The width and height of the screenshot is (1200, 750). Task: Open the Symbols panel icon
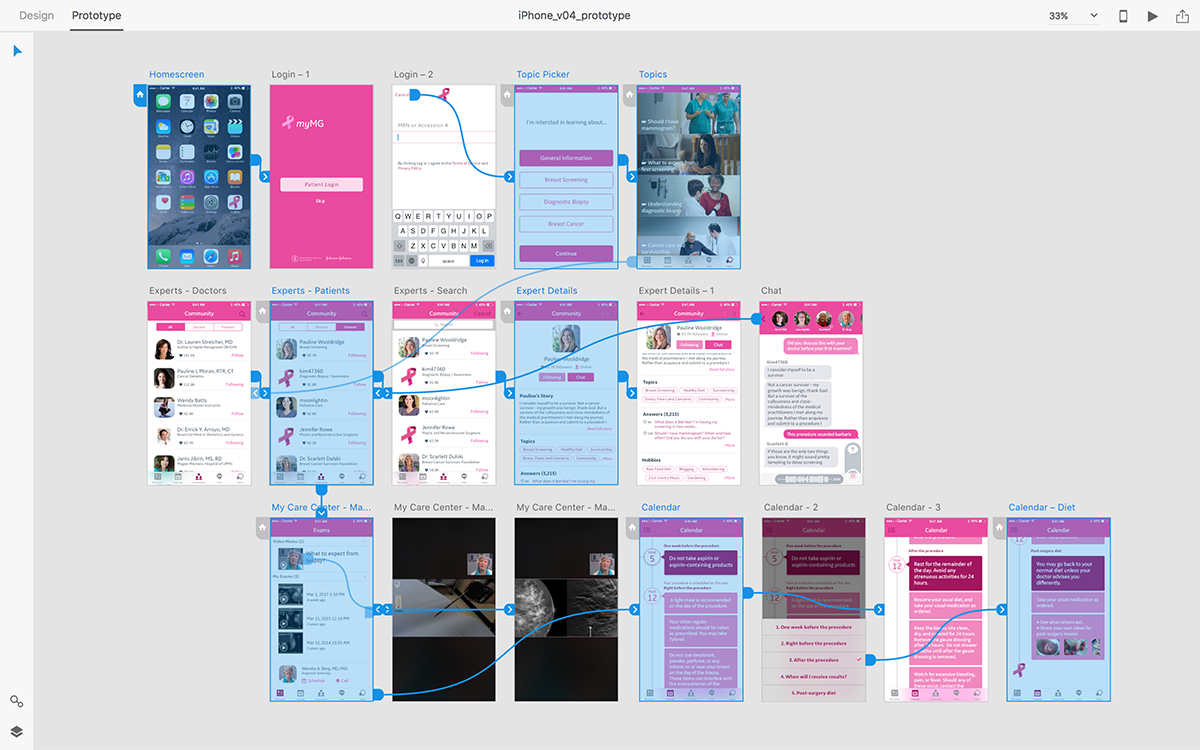tap(17, 702)
